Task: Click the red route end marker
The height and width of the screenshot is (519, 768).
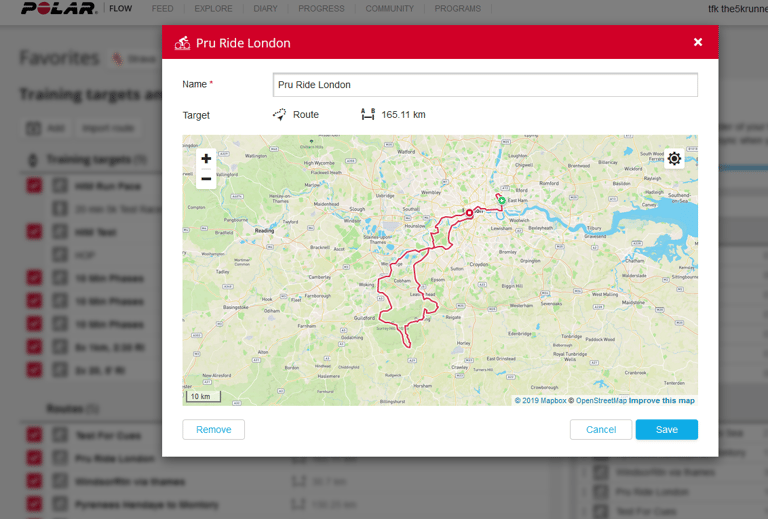Action: 469,212
